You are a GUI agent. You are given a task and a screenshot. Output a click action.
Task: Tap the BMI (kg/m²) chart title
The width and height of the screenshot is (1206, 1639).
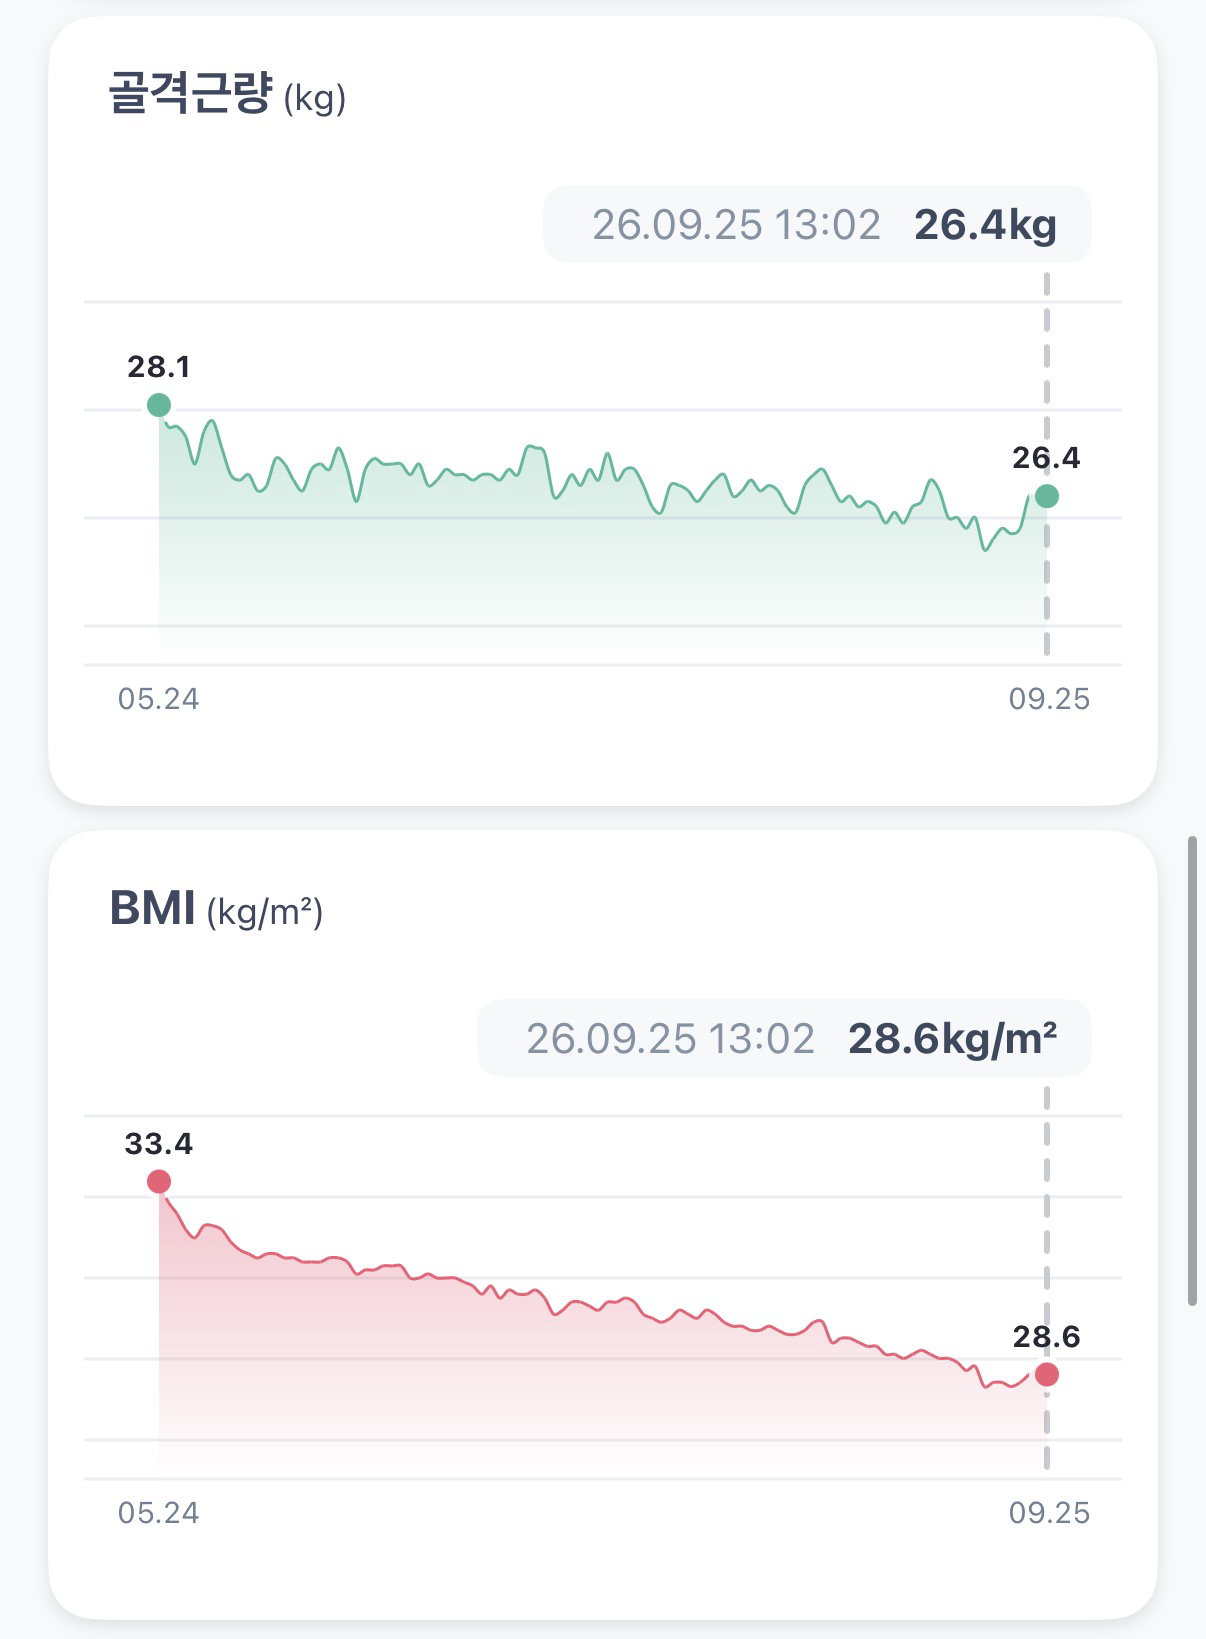point(216,909)
